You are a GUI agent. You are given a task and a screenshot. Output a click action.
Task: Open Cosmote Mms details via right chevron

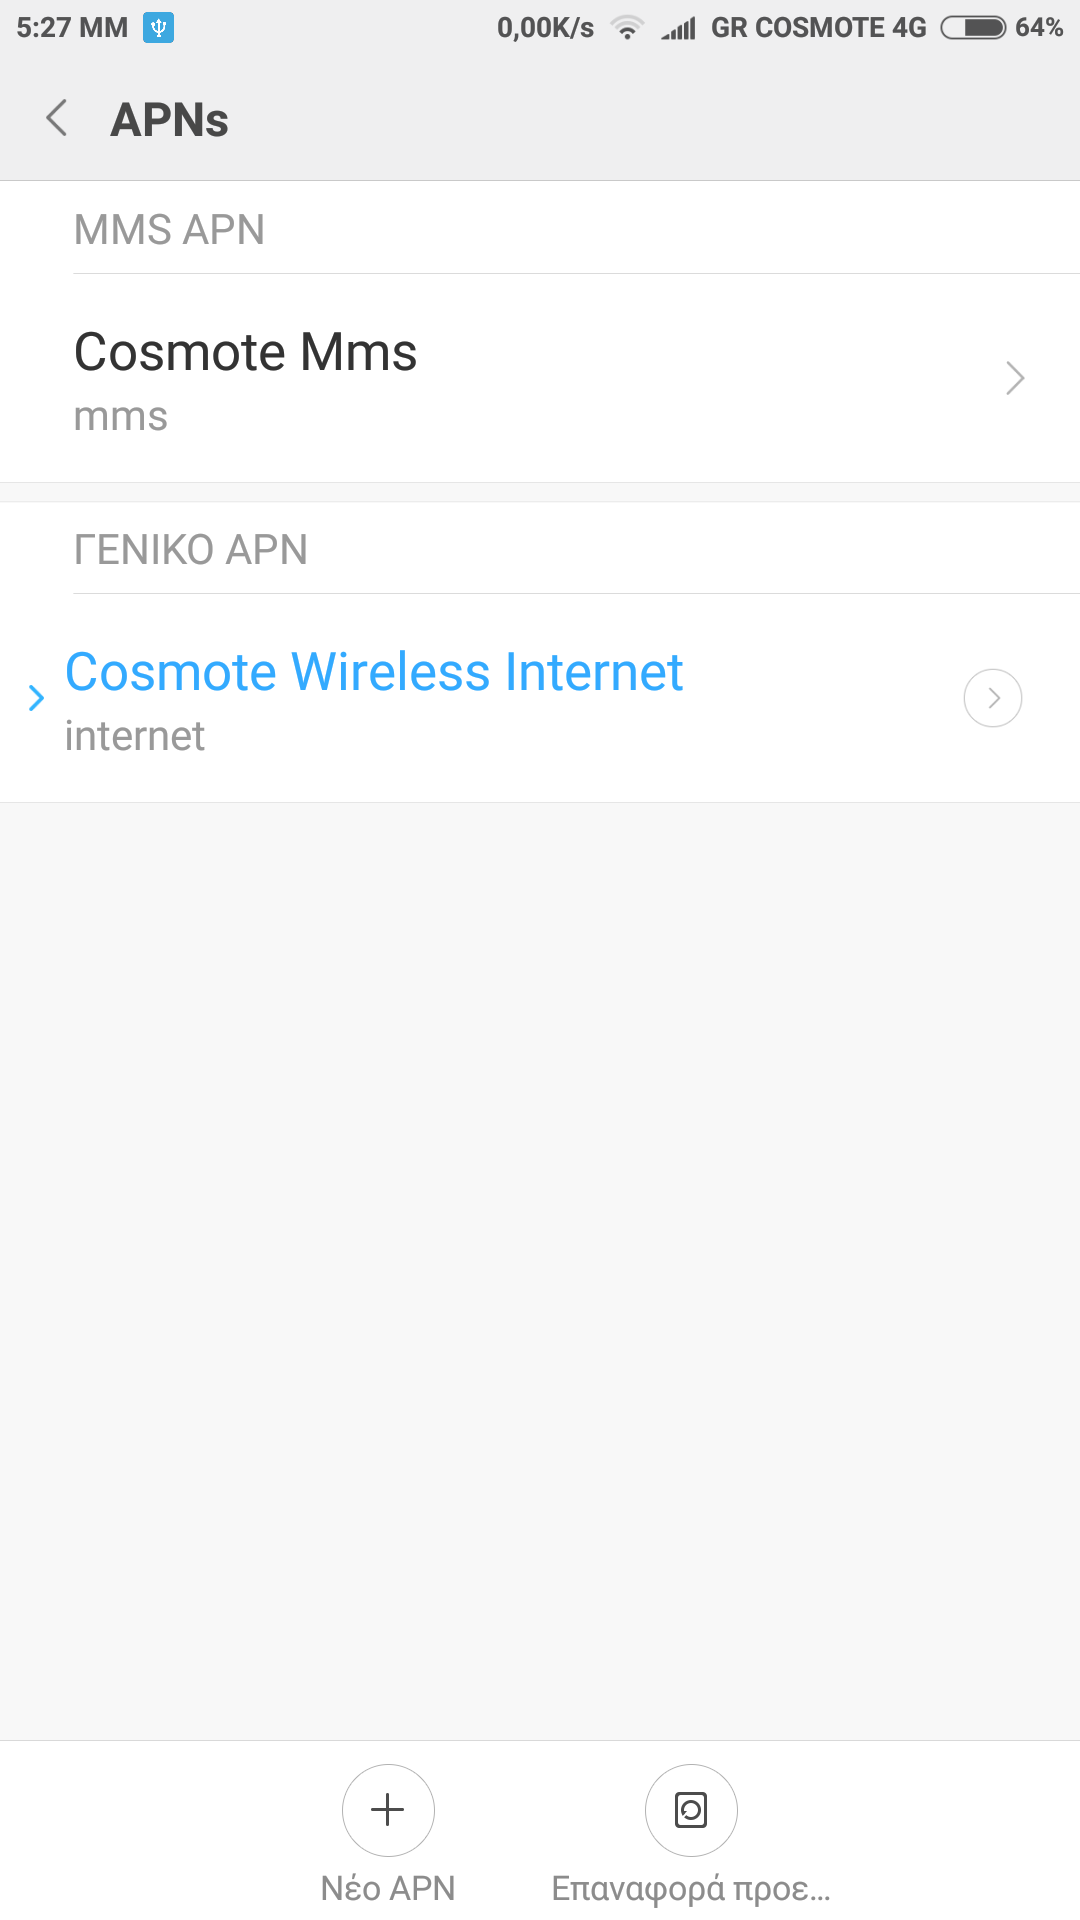tap(1015, 378)
